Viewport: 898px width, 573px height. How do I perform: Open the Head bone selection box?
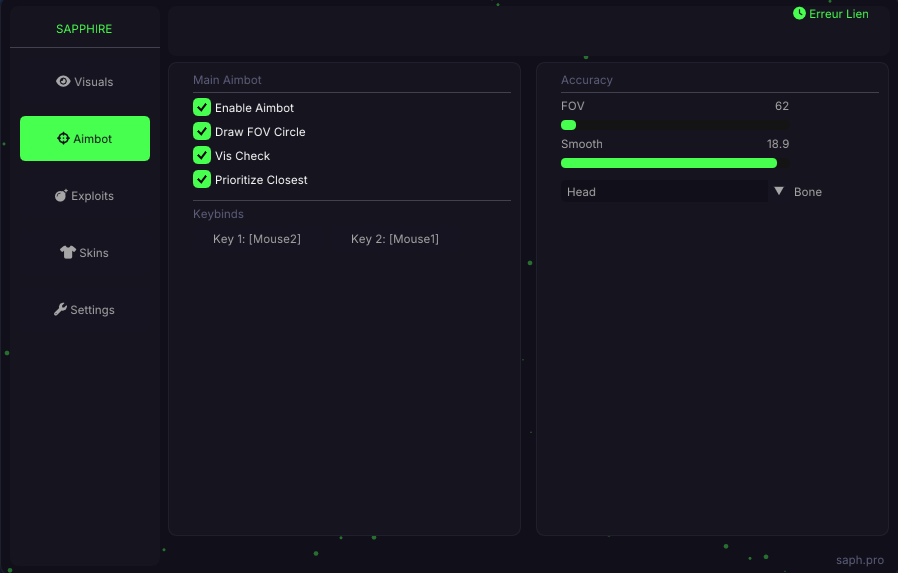(x=664, y=192)
